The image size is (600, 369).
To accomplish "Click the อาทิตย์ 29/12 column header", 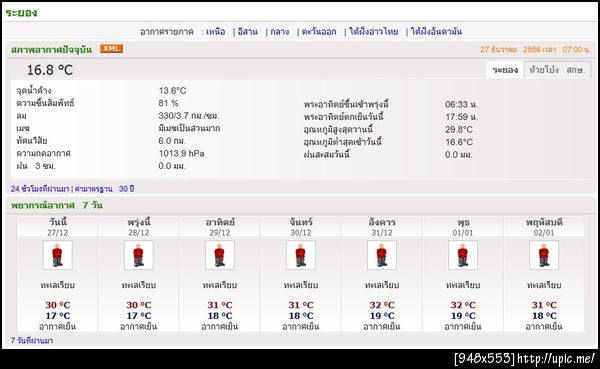I will coord(220,227).
